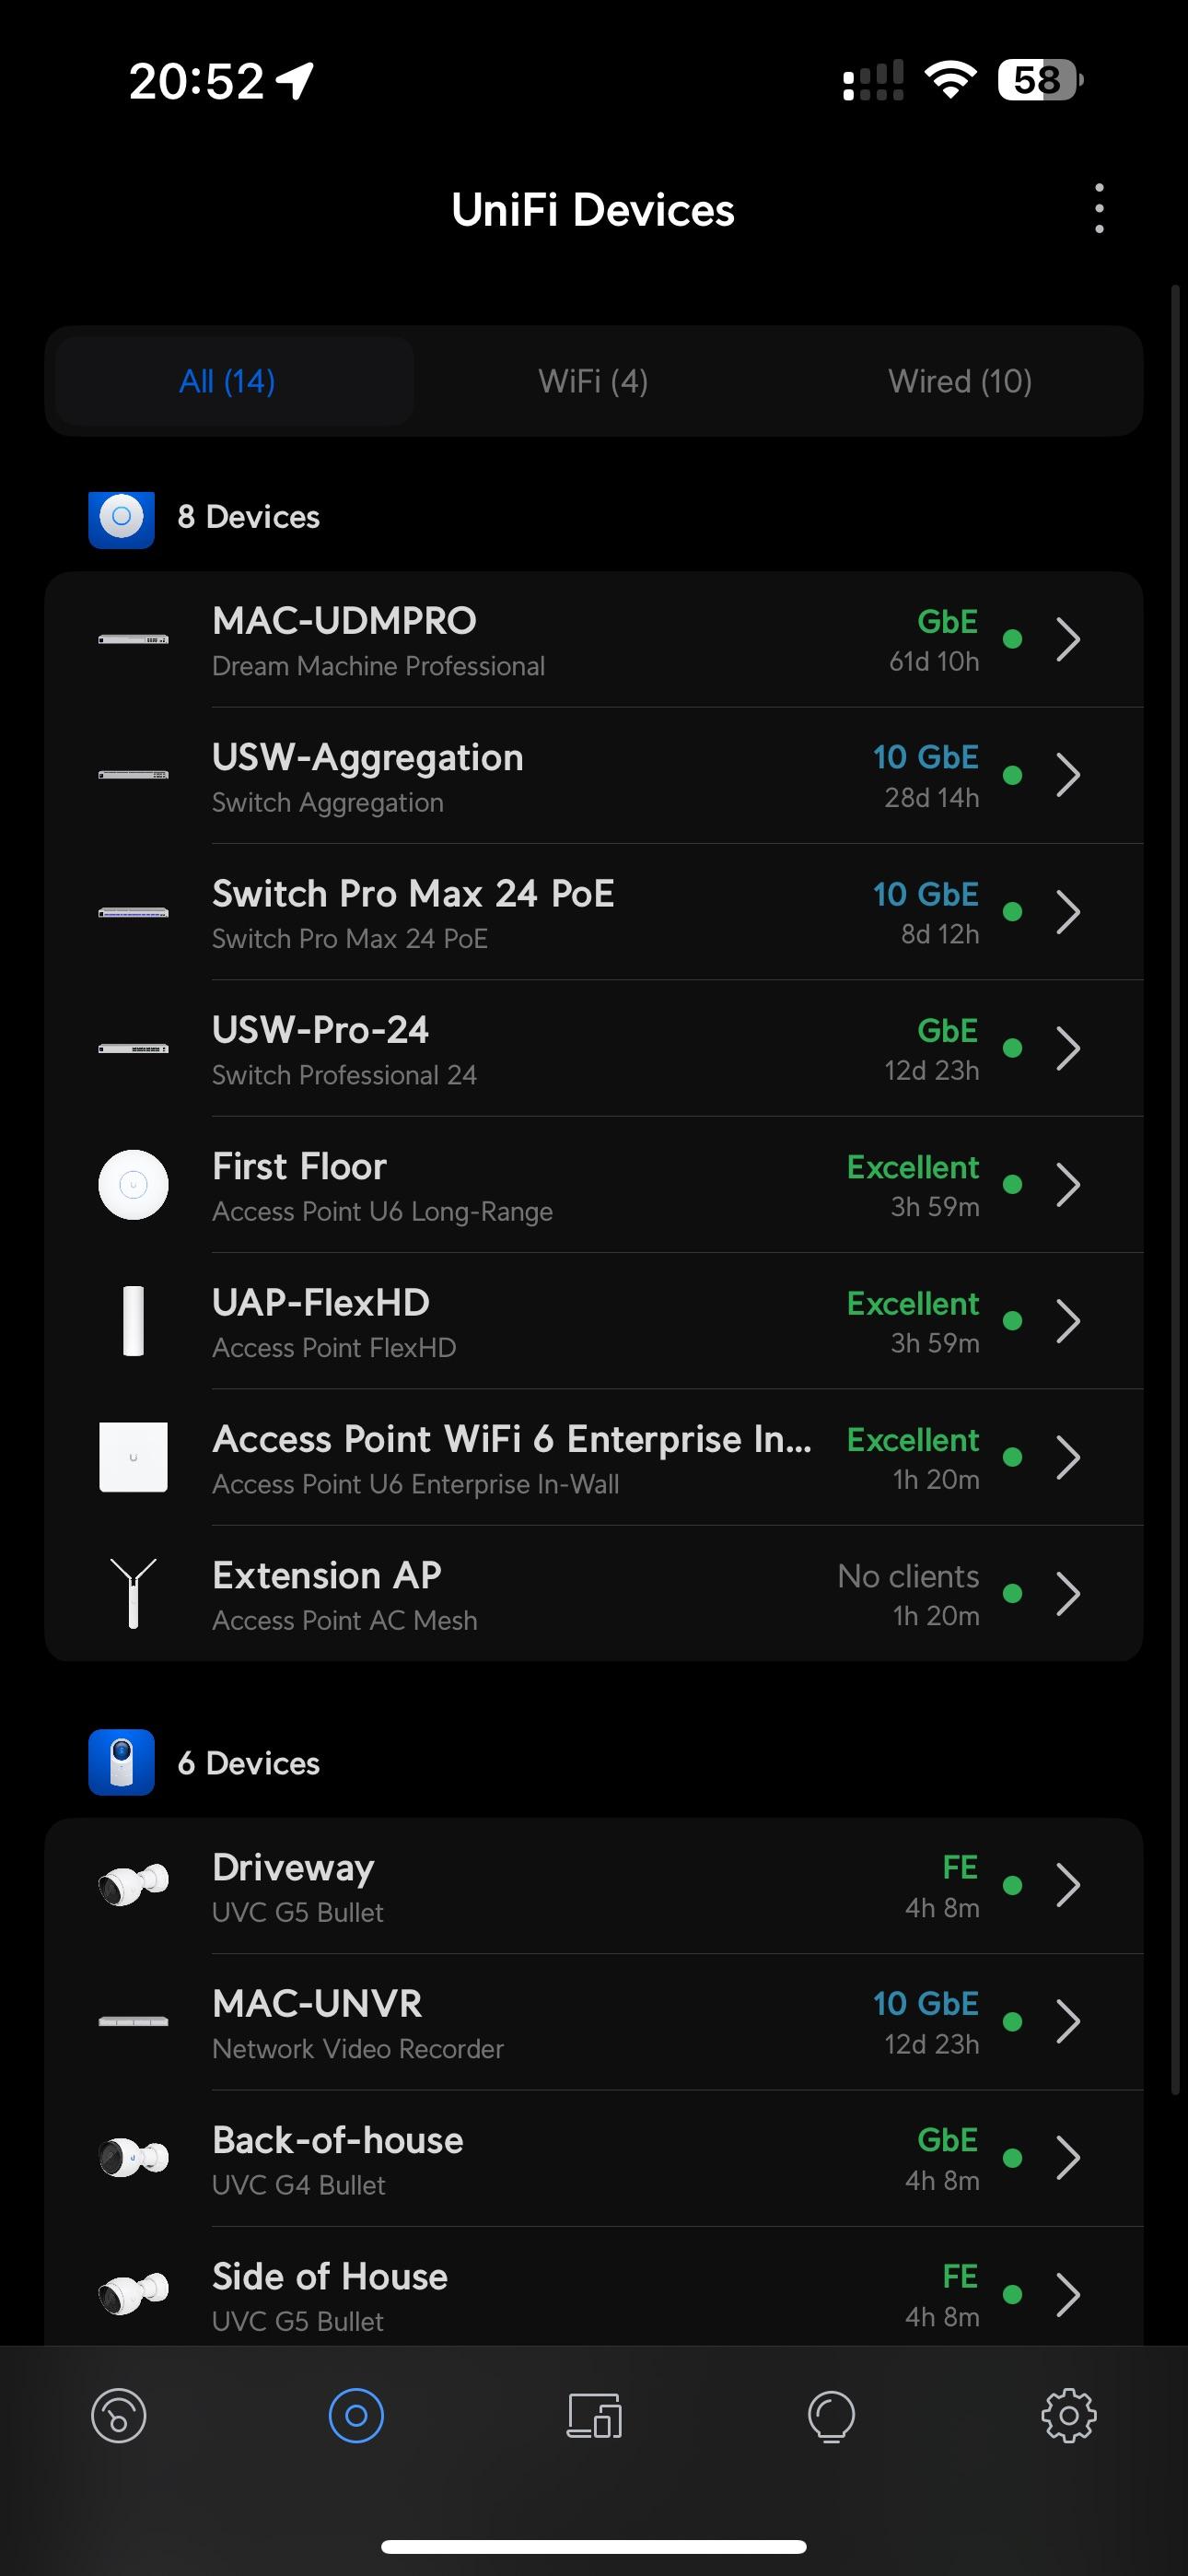This screenshot has height=2576, width=1188.
Task: Open Settings gear in bottom bar
Action: click(x=1068, y=2416)
